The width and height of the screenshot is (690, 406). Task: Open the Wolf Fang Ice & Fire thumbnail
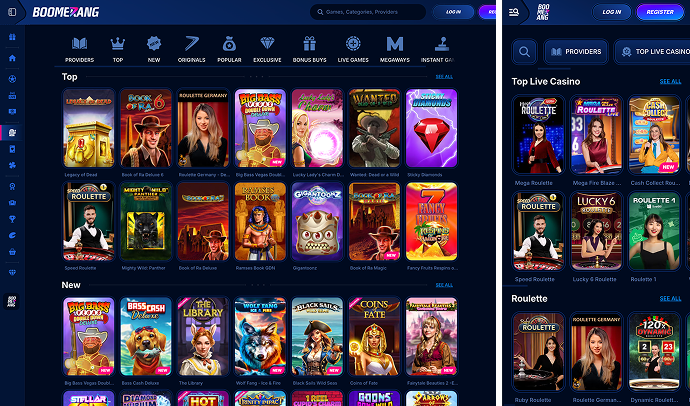point(261,337)
